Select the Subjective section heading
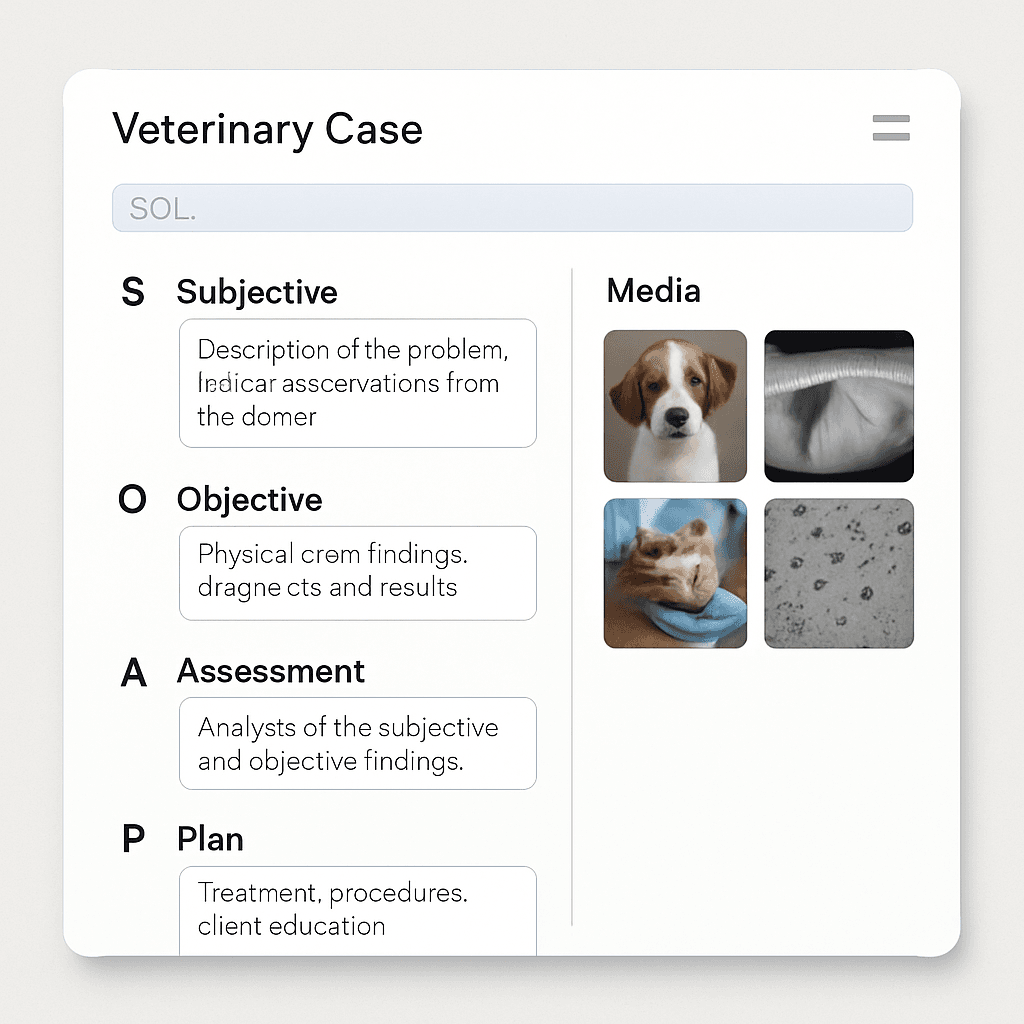Screen dimensions: 1024x1024 [x=256, y=292]
